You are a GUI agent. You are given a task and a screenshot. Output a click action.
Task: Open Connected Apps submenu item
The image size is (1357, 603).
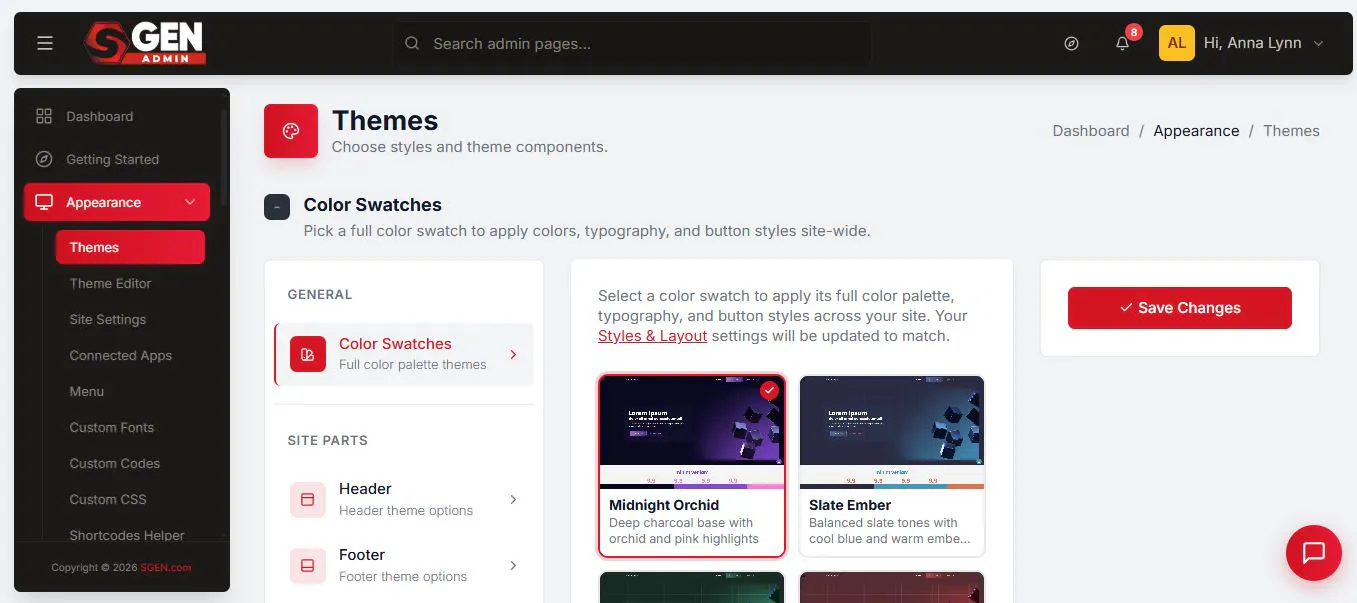[x=121, y=355]
